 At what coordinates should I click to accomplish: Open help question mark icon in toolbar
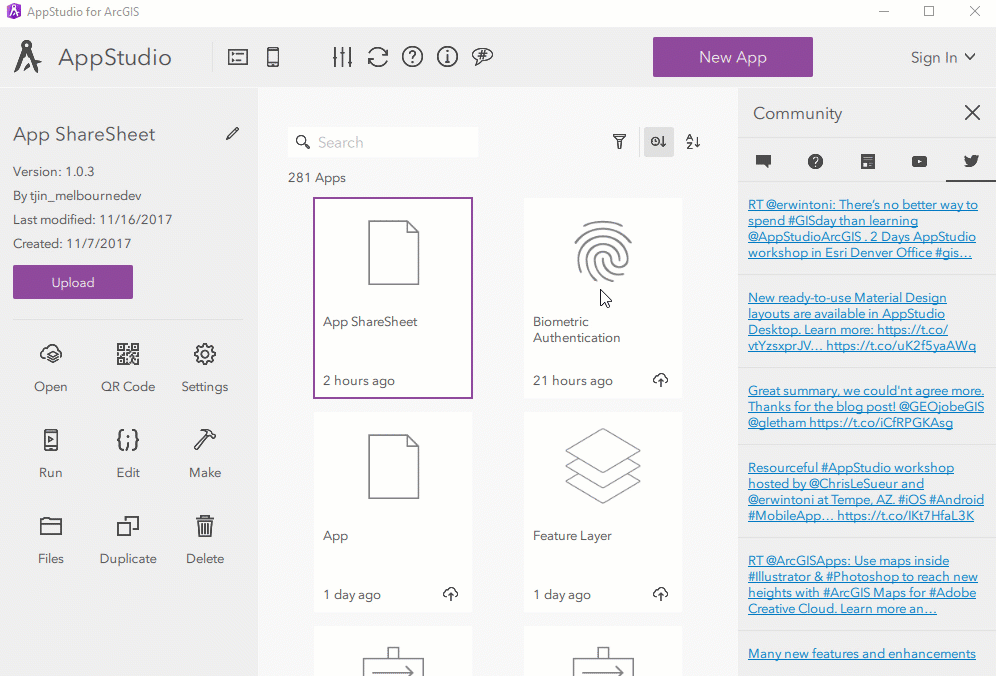pos(412,57)
